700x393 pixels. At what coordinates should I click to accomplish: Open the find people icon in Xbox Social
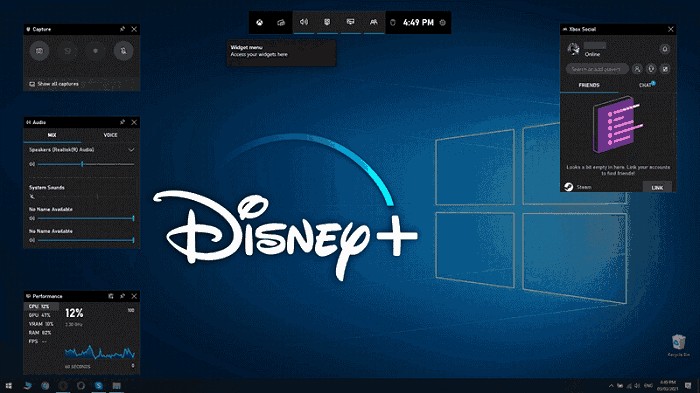[637, 69]
